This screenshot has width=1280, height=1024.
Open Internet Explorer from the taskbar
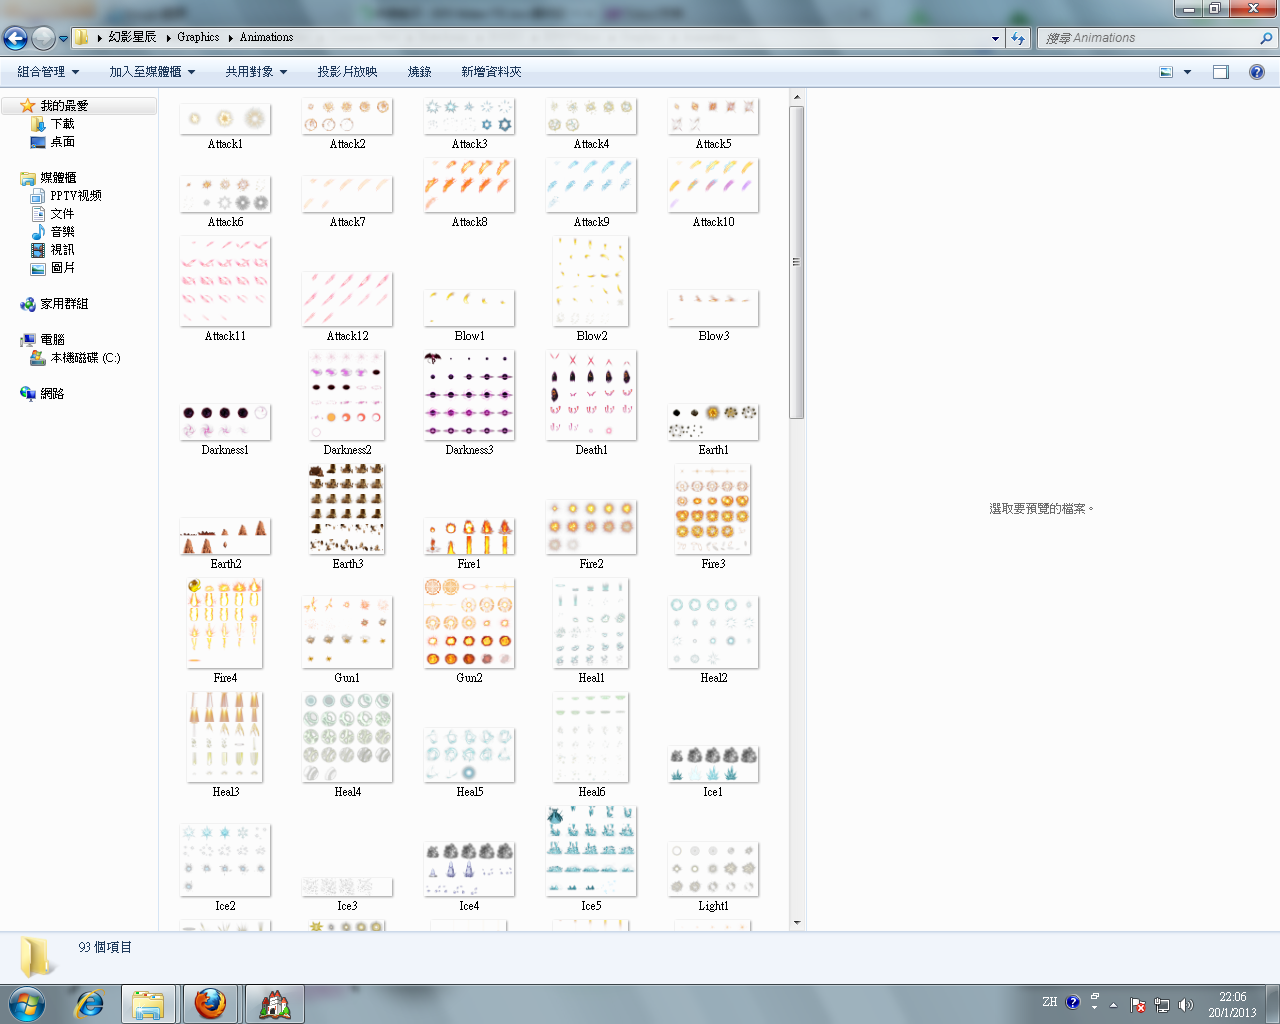tap(89, 1004)
